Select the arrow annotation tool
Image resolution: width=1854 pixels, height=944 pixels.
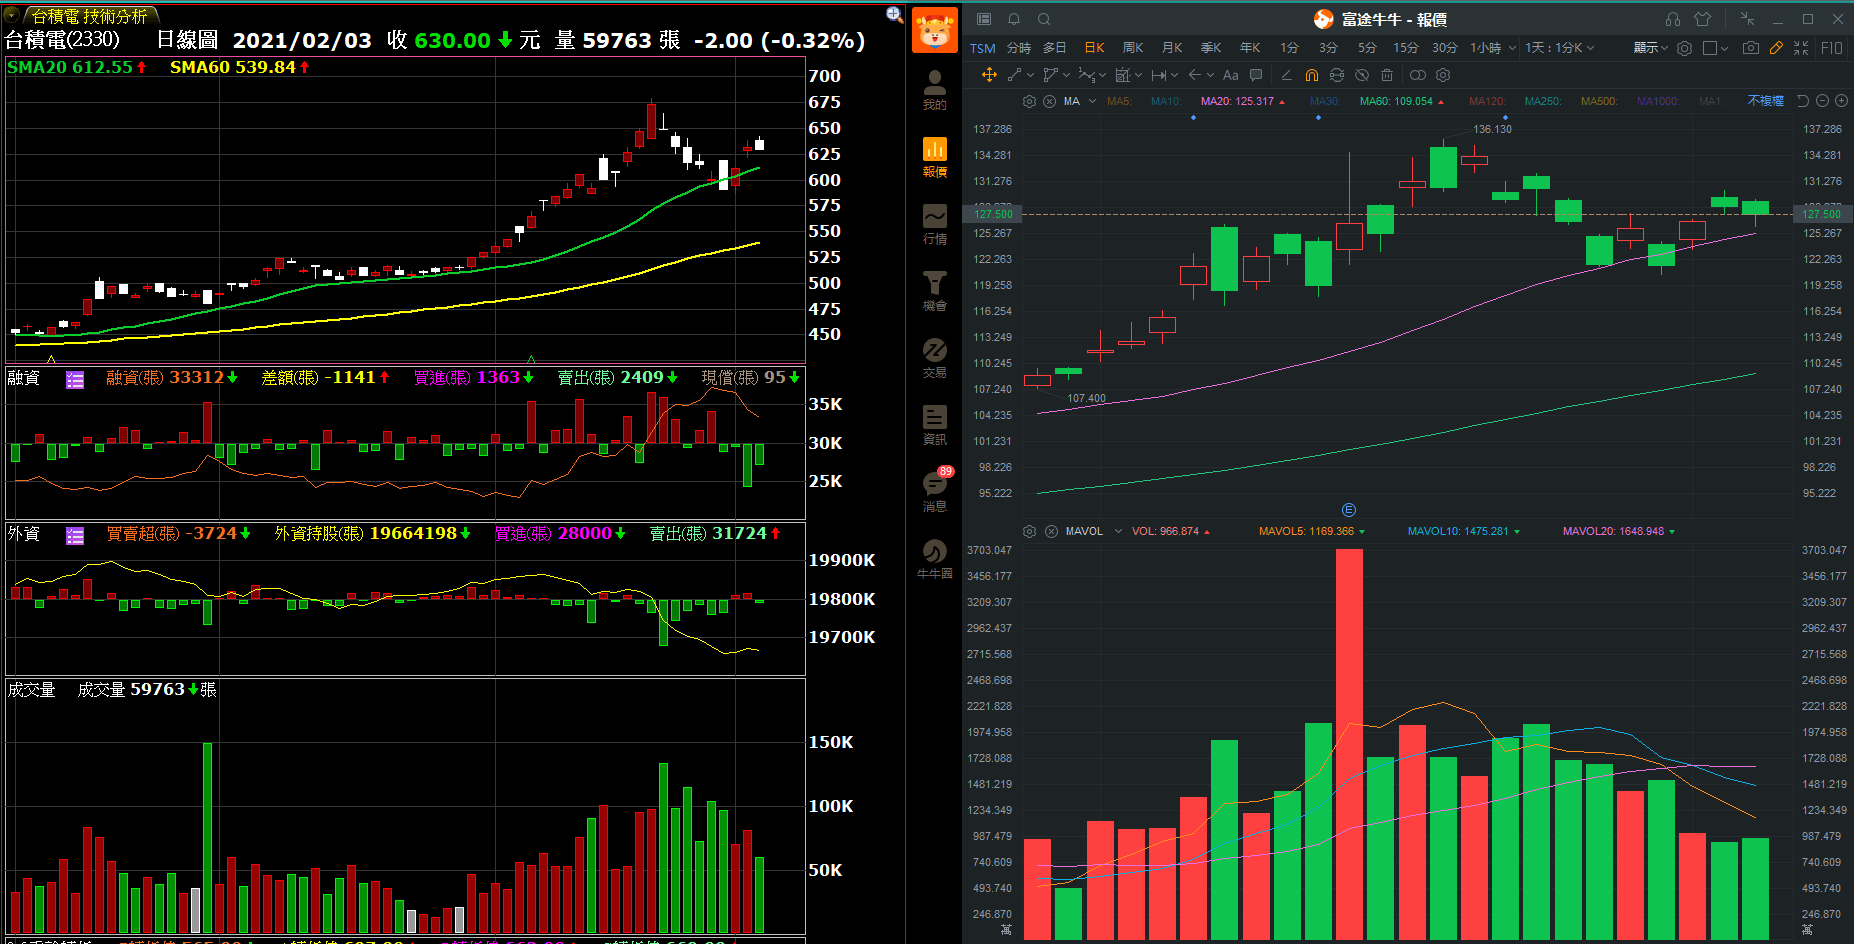(x=1195, y=75)
